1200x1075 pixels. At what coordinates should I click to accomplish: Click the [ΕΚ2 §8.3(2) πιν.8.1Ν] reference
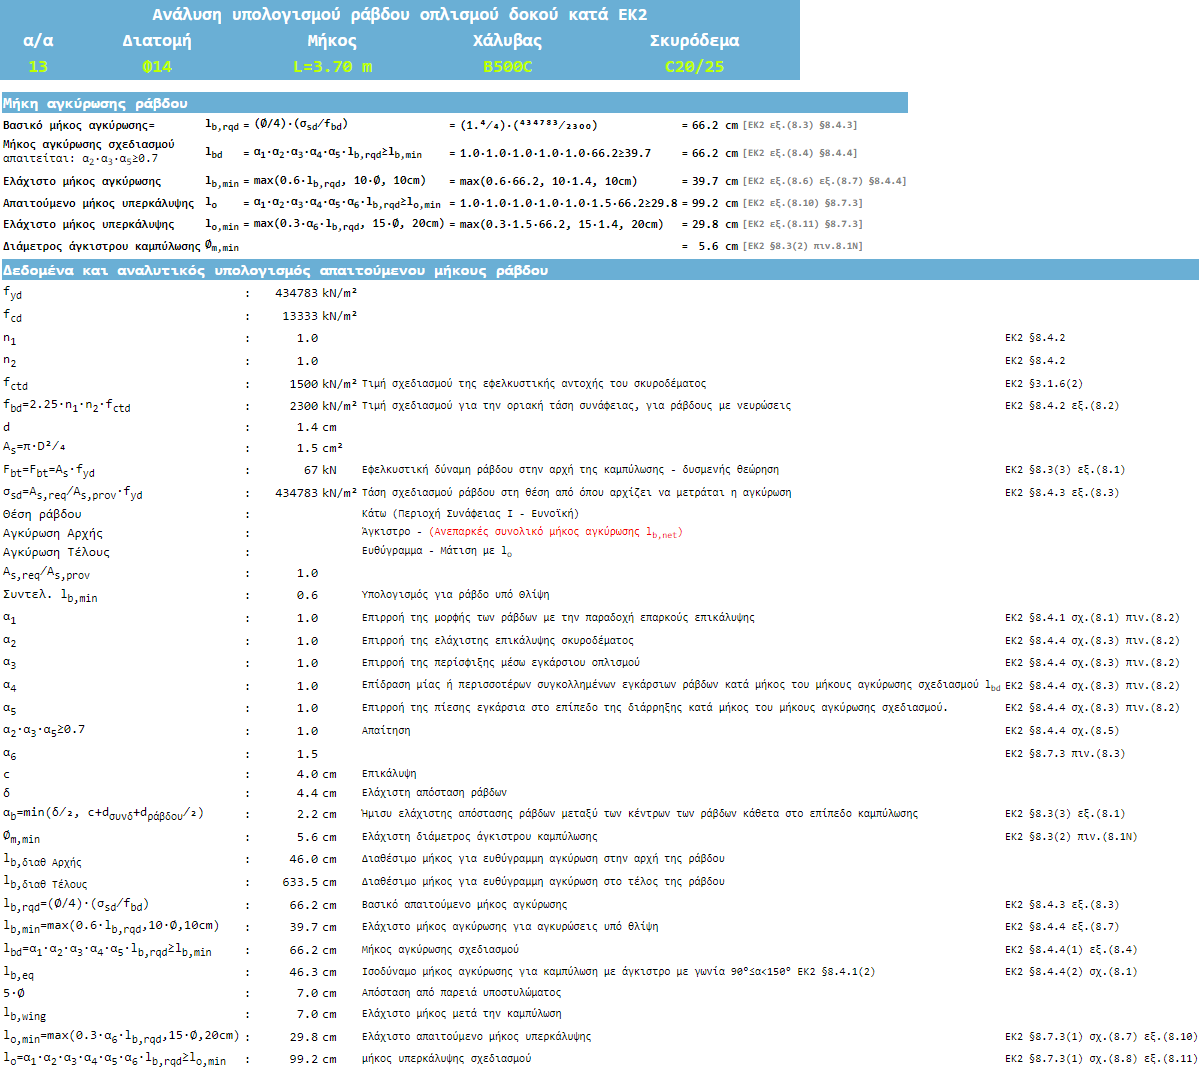pos(802,246)
